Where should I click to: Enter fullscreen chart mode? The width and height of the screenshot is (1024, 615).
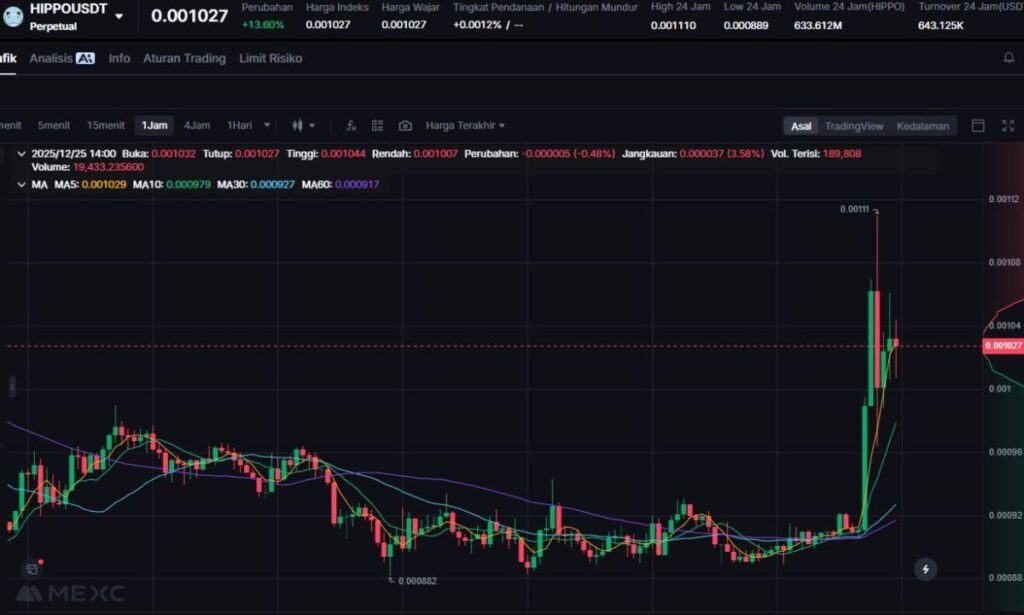click(x=1007, y=126)
